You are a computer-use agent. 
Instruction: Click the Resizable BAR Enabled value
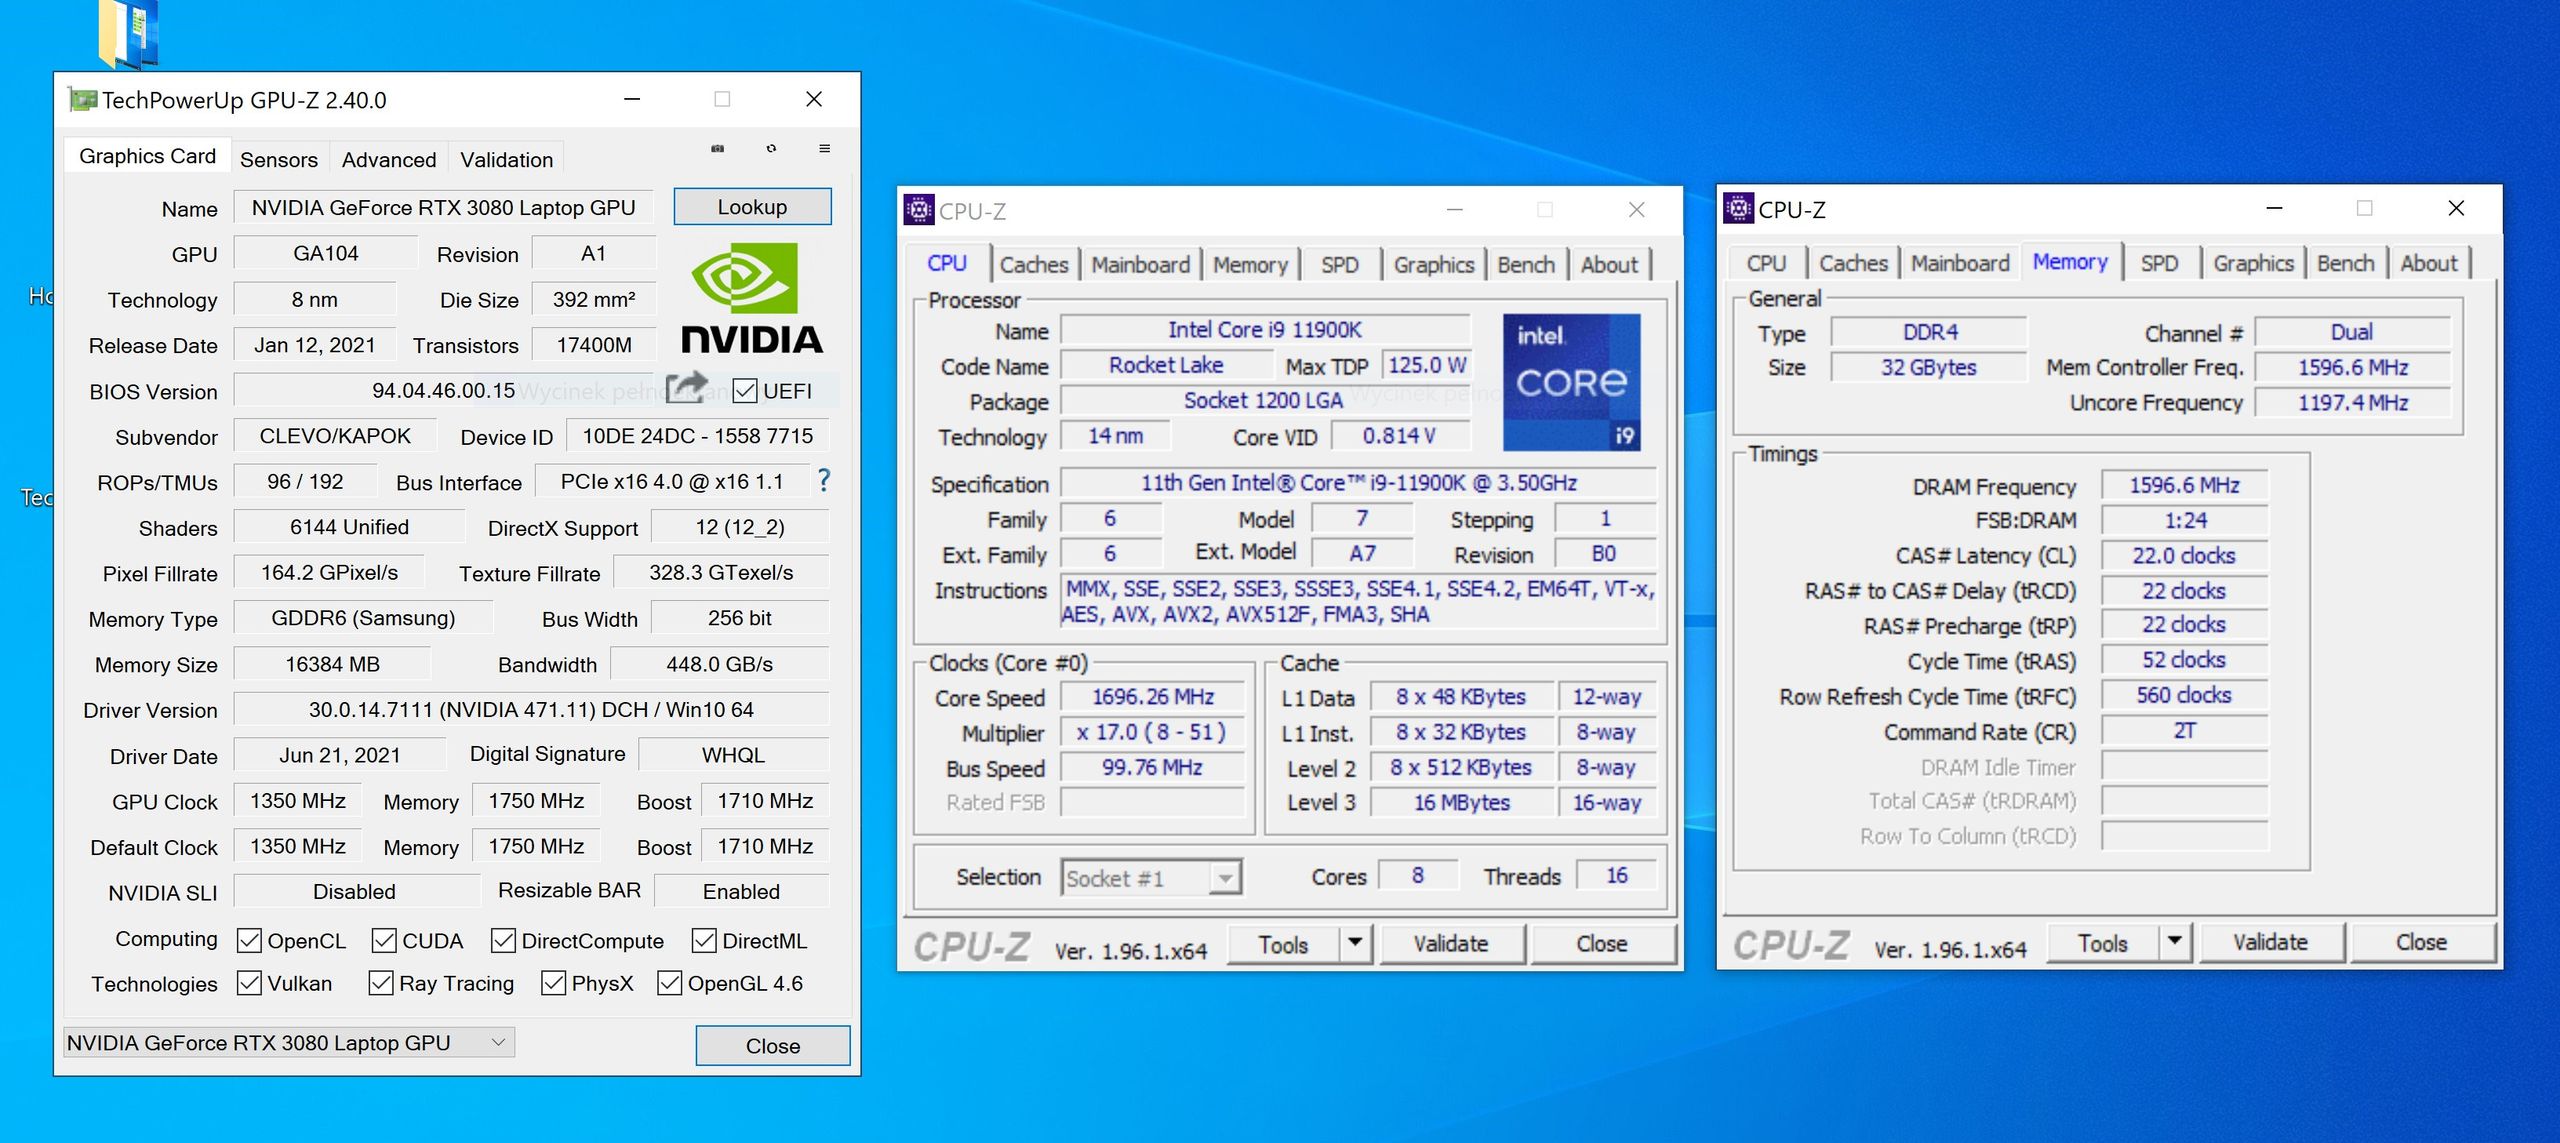pyautogui.click(x=741, y=891)
